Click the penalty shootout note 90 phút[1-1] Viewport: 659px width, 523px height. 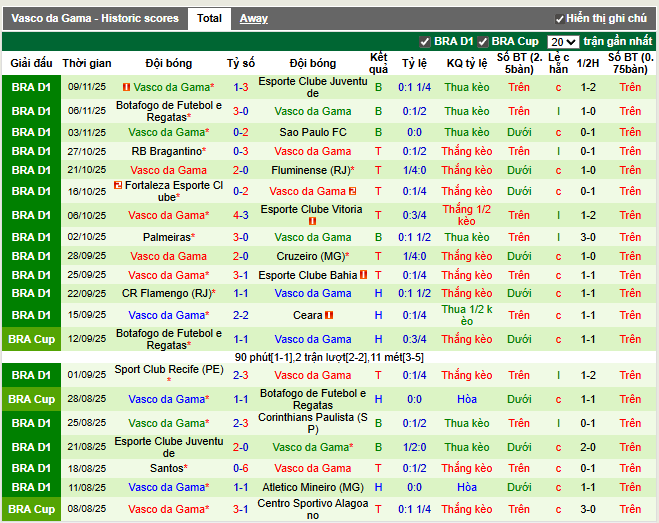[x=329, y=357]
